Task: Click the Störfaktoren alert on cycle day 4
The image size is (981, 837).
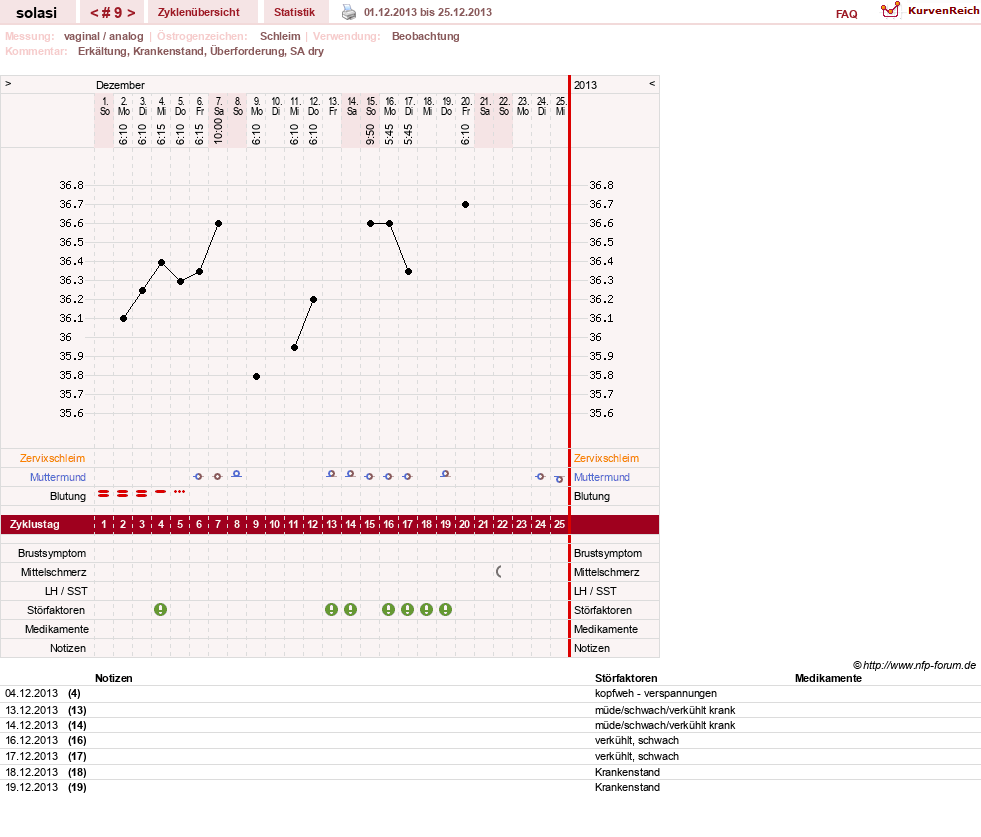Action: pyautogui.click(x=161, y=609)
